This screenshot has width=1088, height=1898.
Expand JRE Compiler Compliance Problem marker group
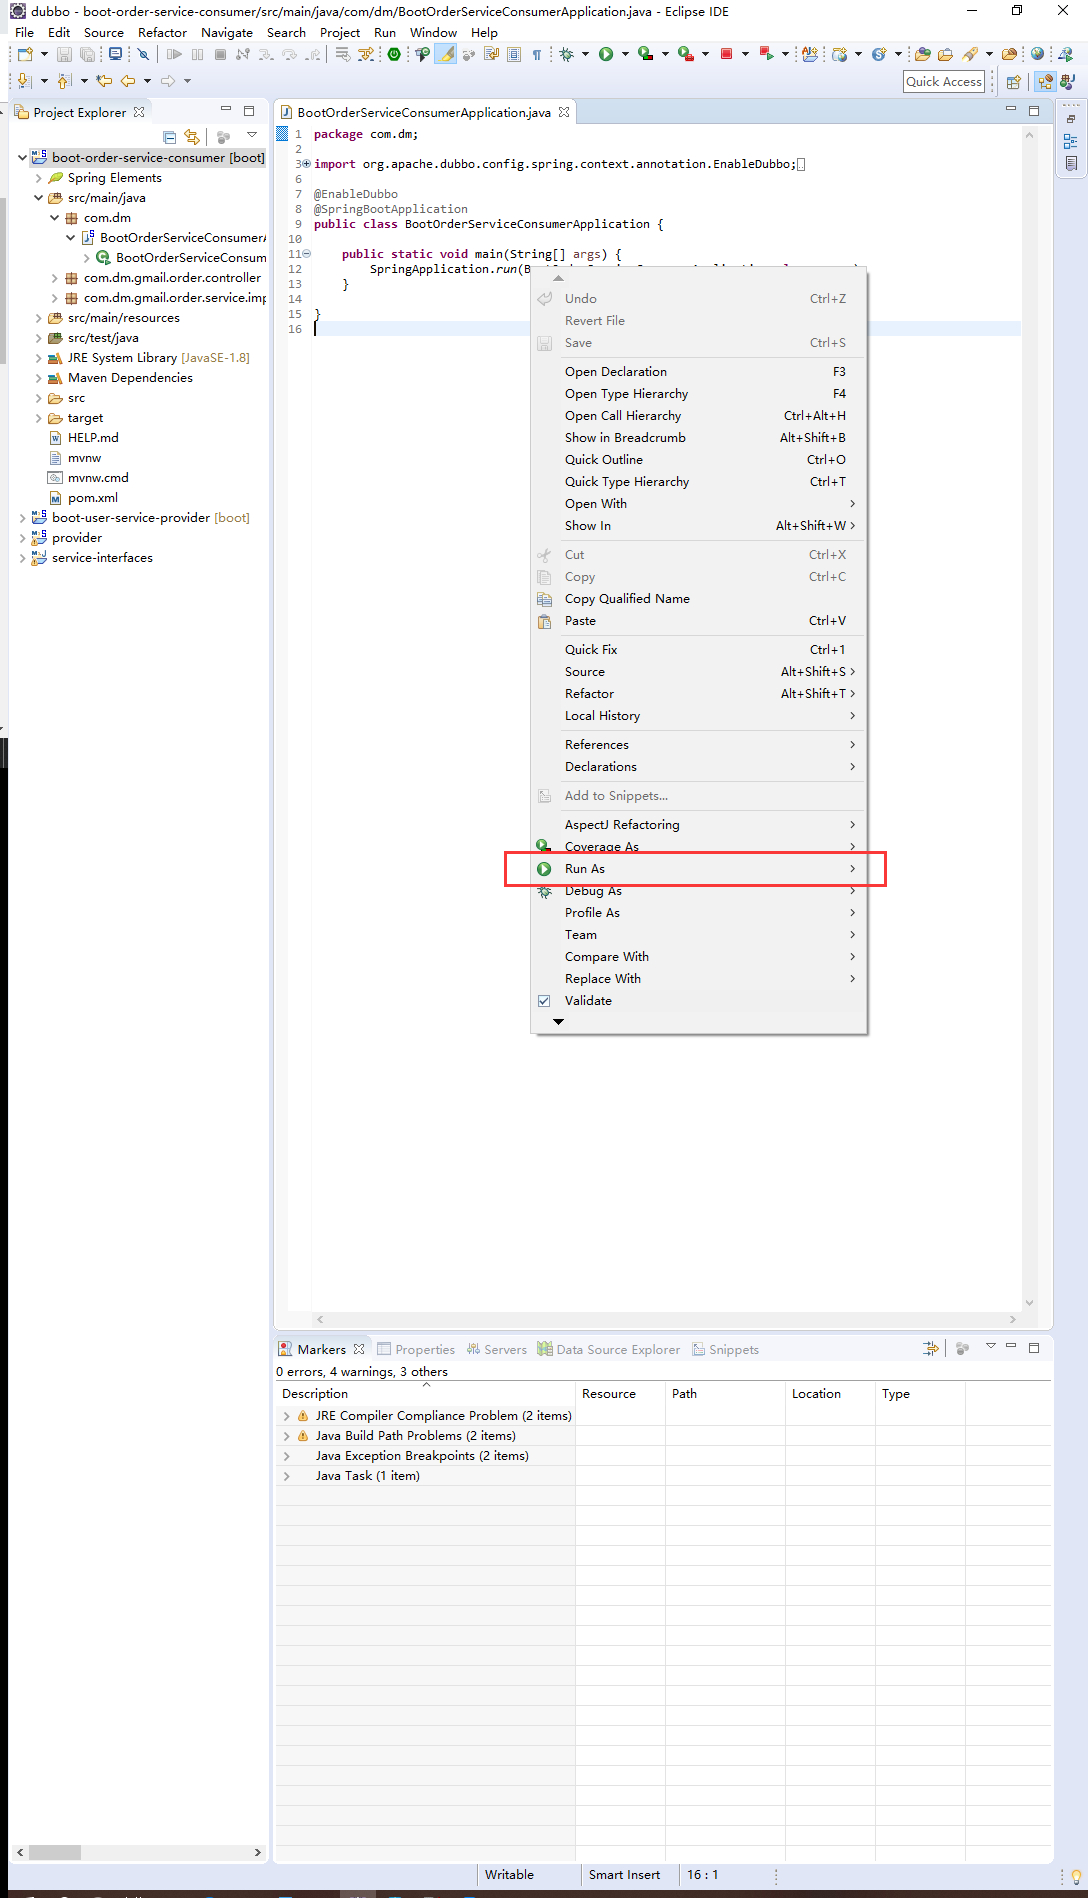tap(287, 1416)
